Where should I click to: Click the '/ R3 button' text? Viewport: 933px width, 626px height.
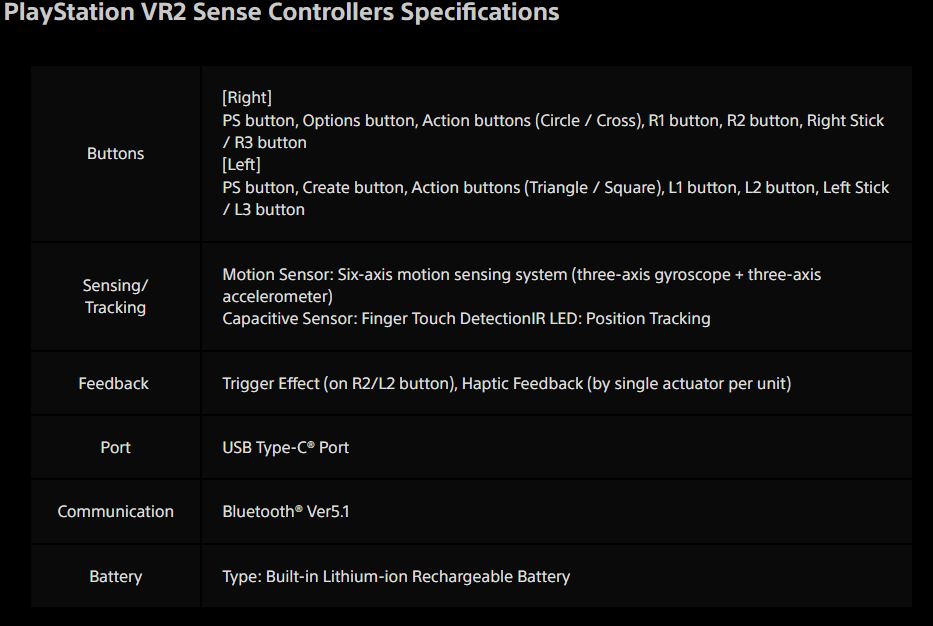coord(264,143)
